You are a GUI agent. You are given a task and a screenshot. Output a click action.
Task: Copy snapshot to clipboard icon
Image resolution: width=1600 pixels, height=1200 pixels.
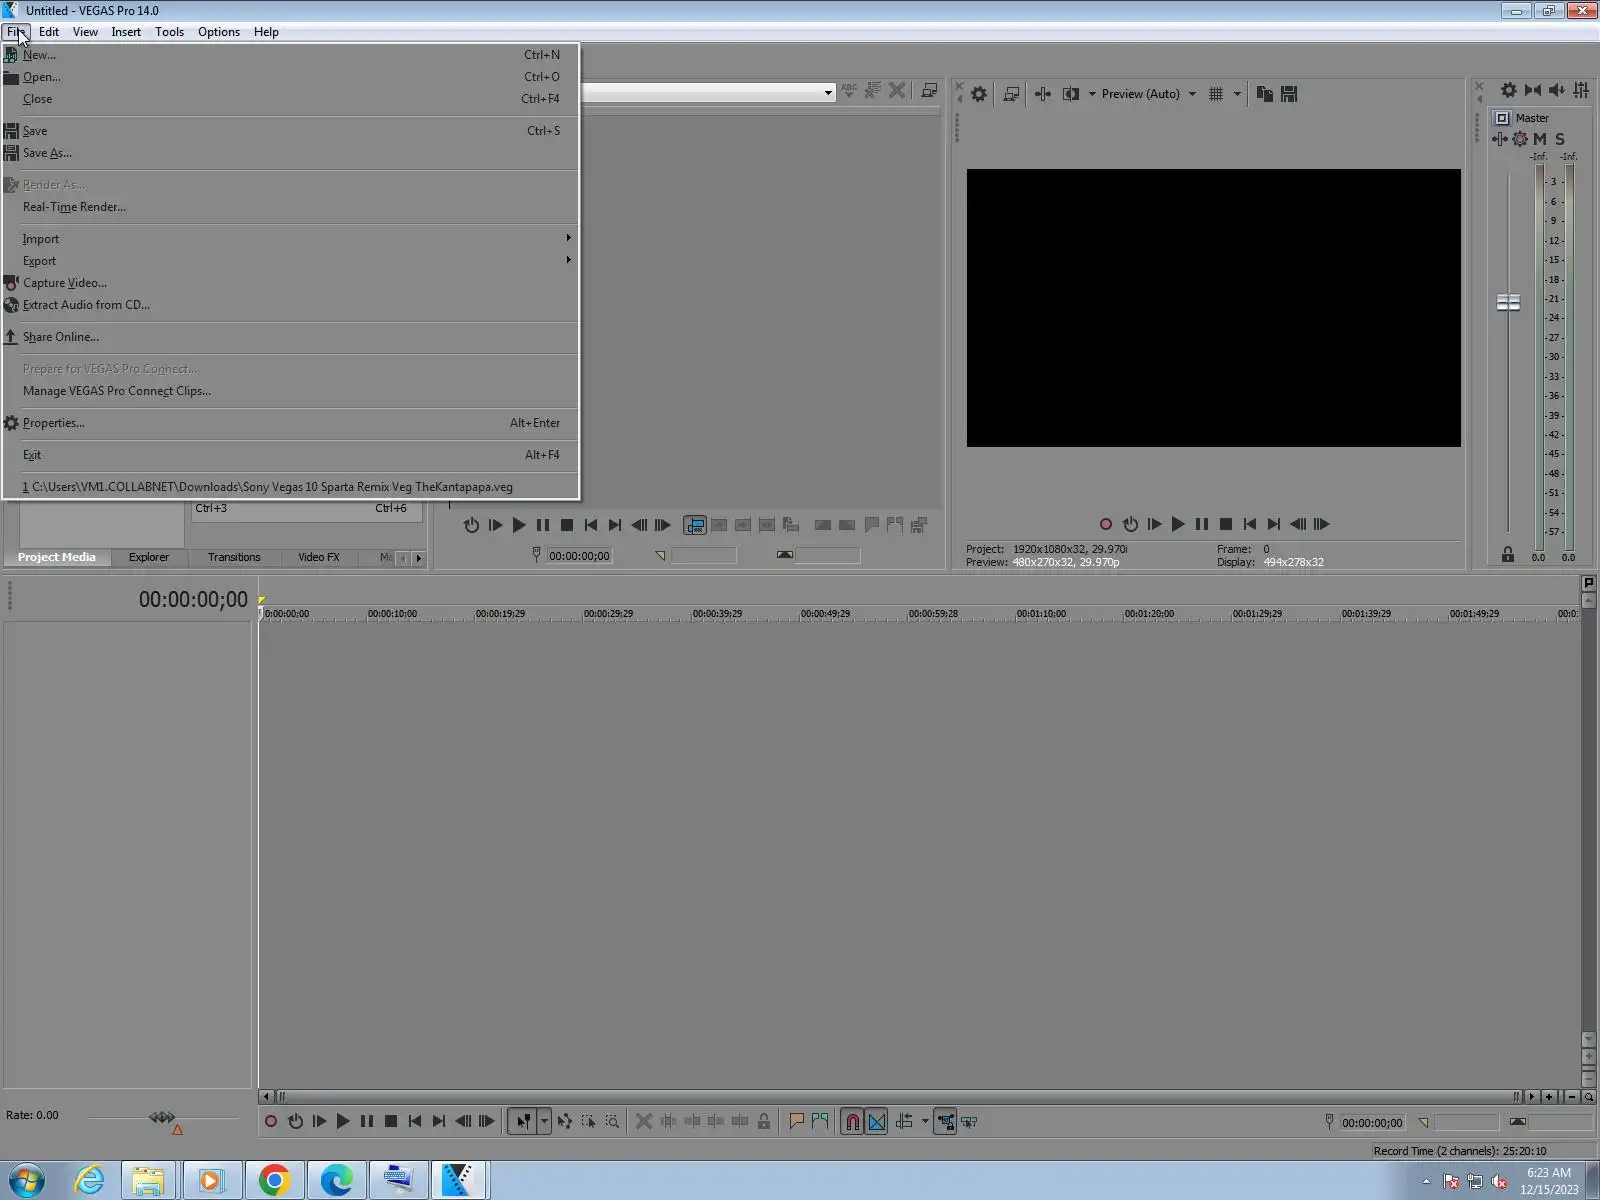point(1265,94)
